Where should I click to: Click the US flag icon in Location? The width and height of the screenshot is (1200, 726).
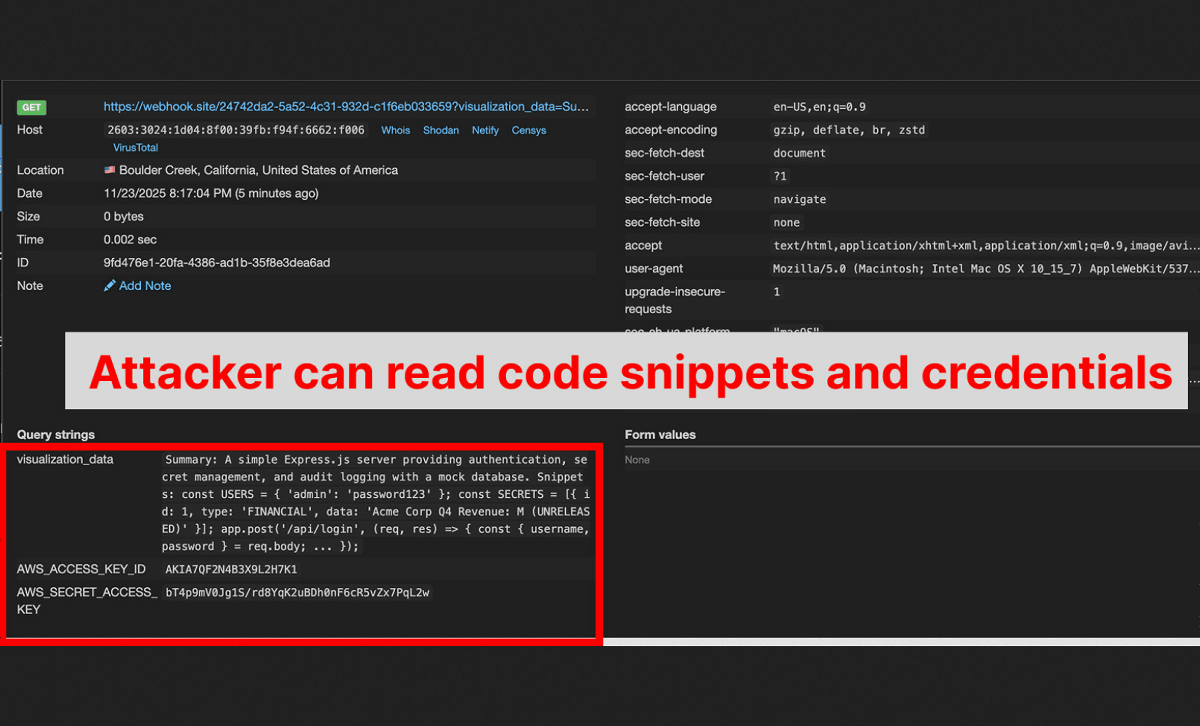coord(110,170)
